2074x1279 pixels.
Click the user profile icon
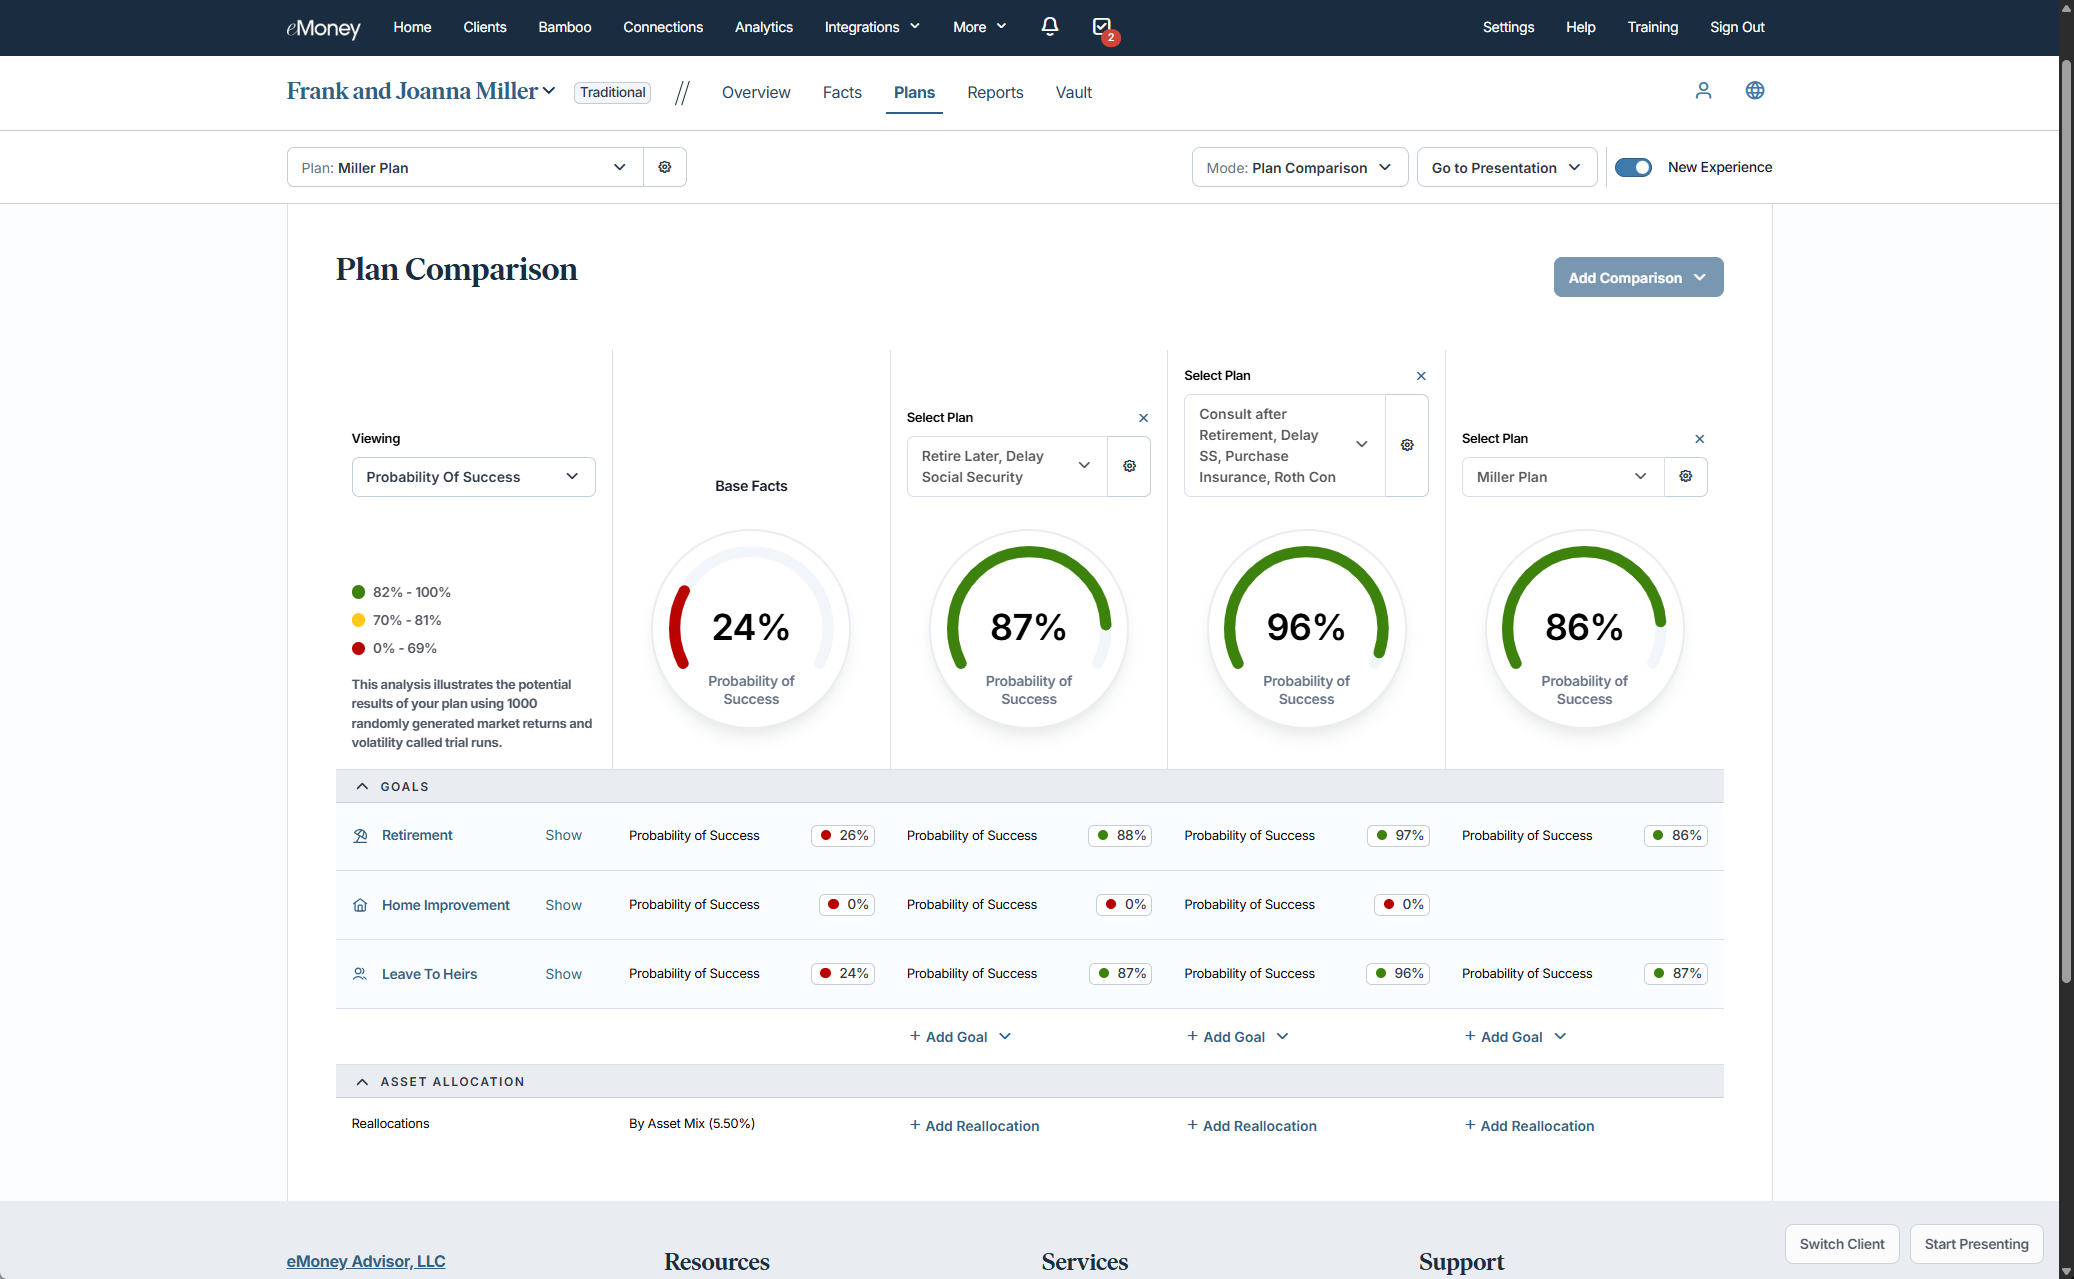tap(1703, 91)
